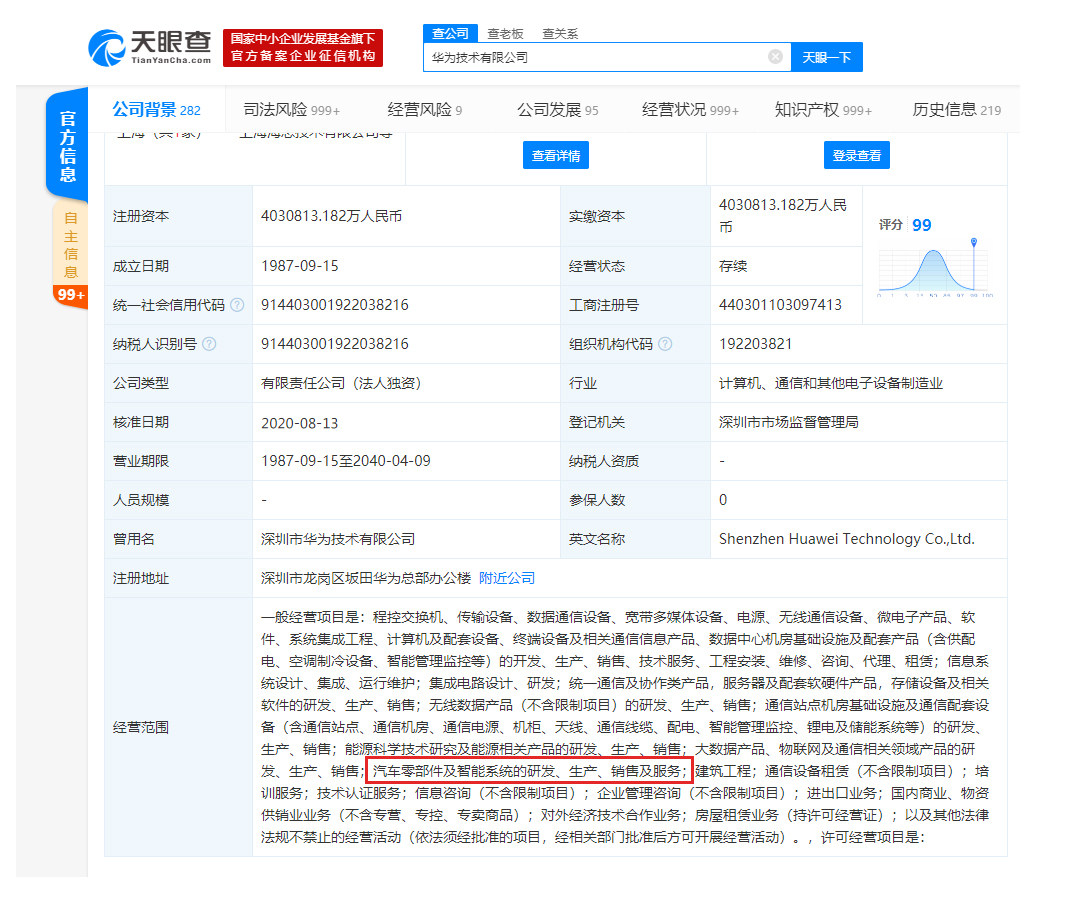Click the 登录查看 button
Screen dimensions: 1080x900
[x=857, y=155]
